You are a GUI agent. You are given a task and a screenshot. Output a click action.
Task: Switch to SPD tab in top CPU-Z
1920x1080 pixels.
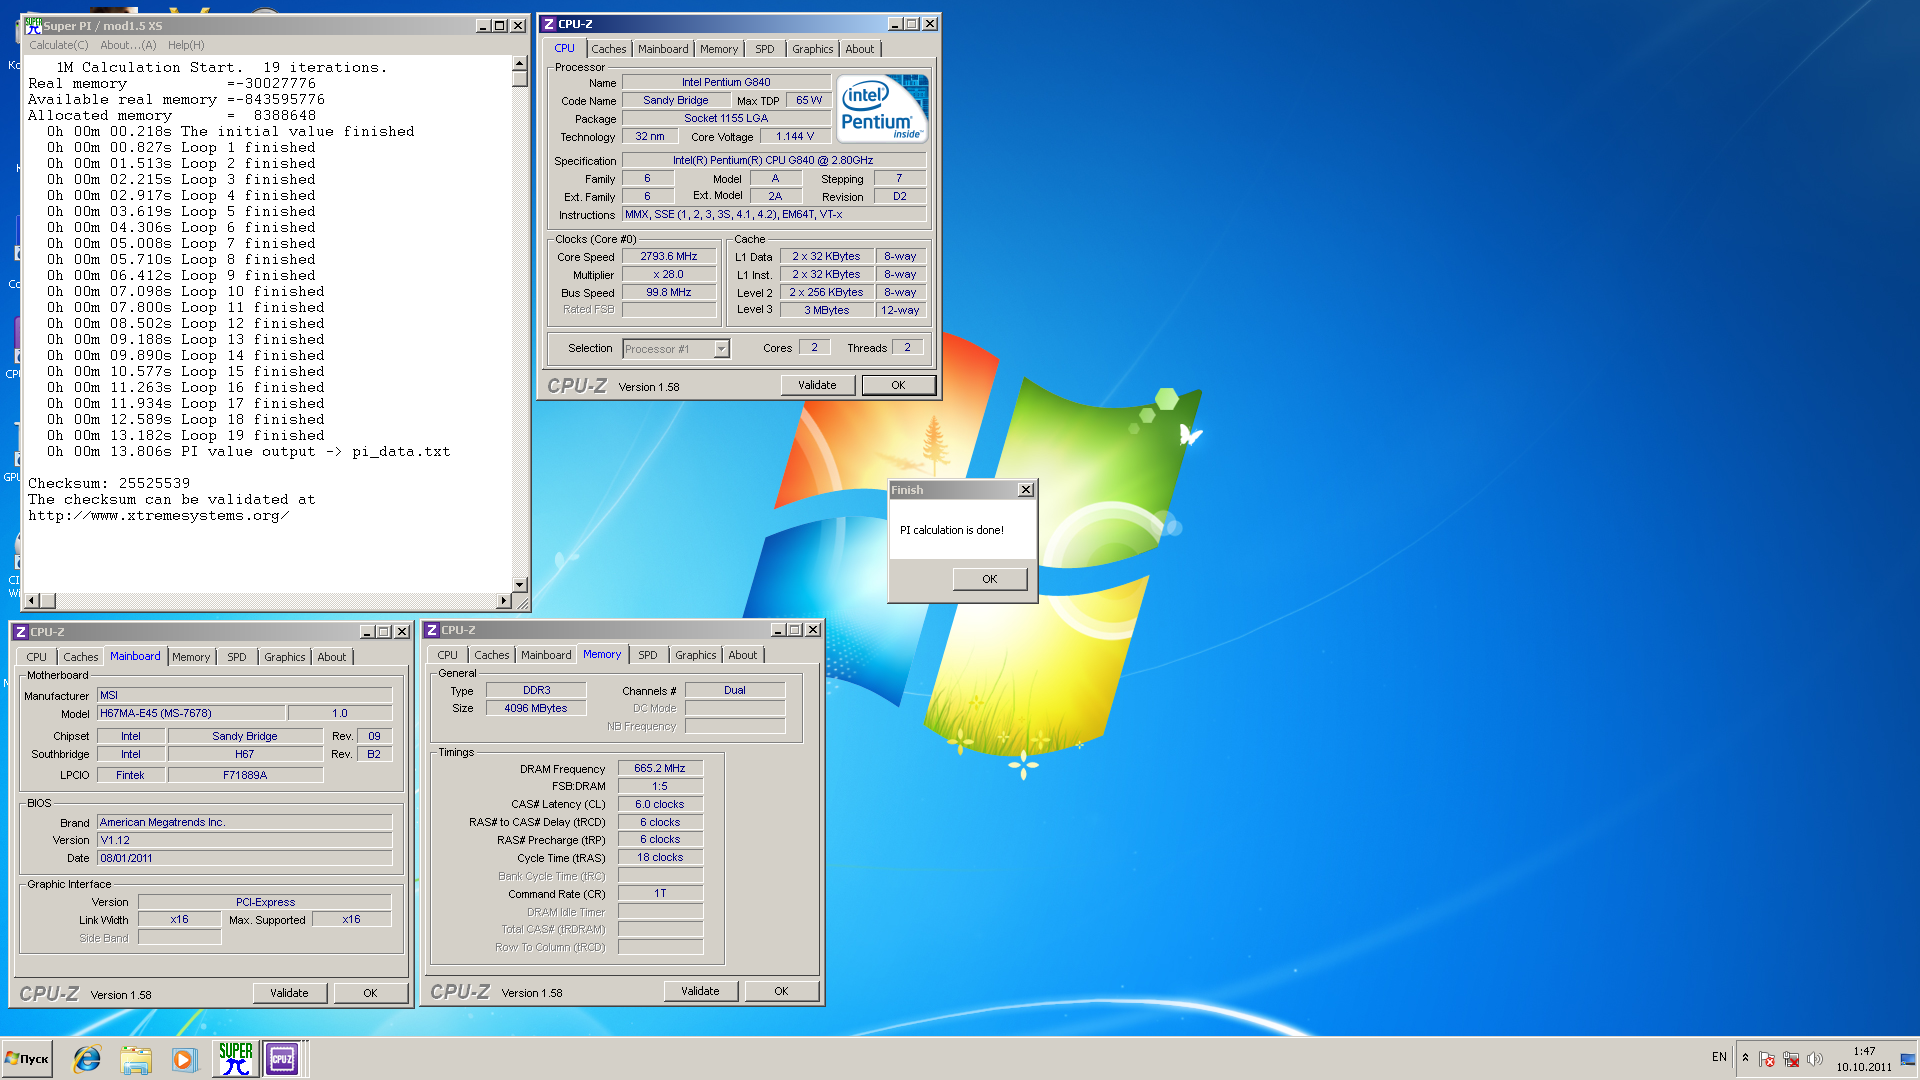765,49
